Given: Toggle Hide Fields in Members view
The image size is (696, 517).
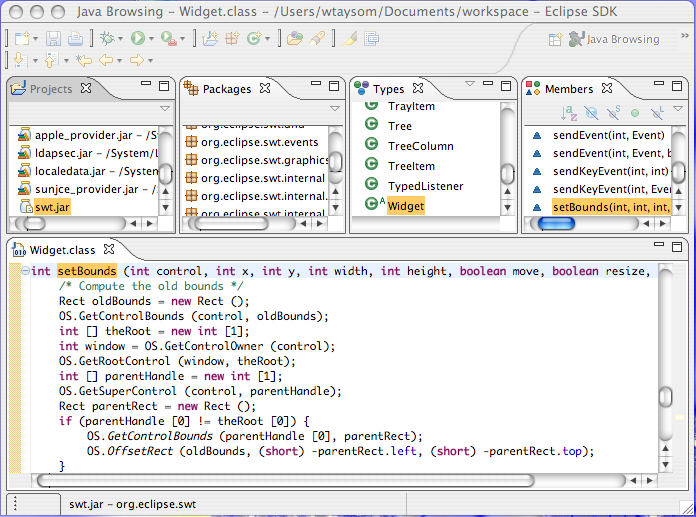Looking at the screenshot, I should click(591, 113).
